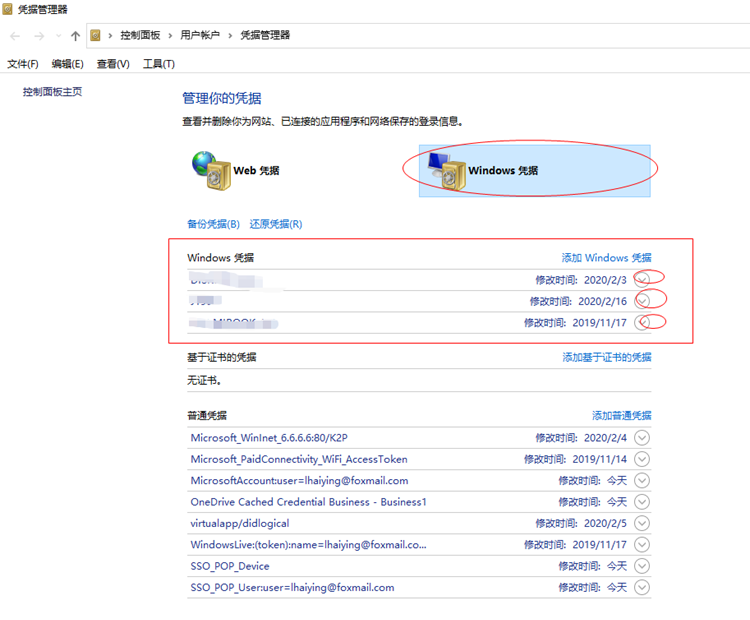Expand the SSO_POP_Device credential chevron
Viewport: 750px width, 620px height.
[642, 566]
